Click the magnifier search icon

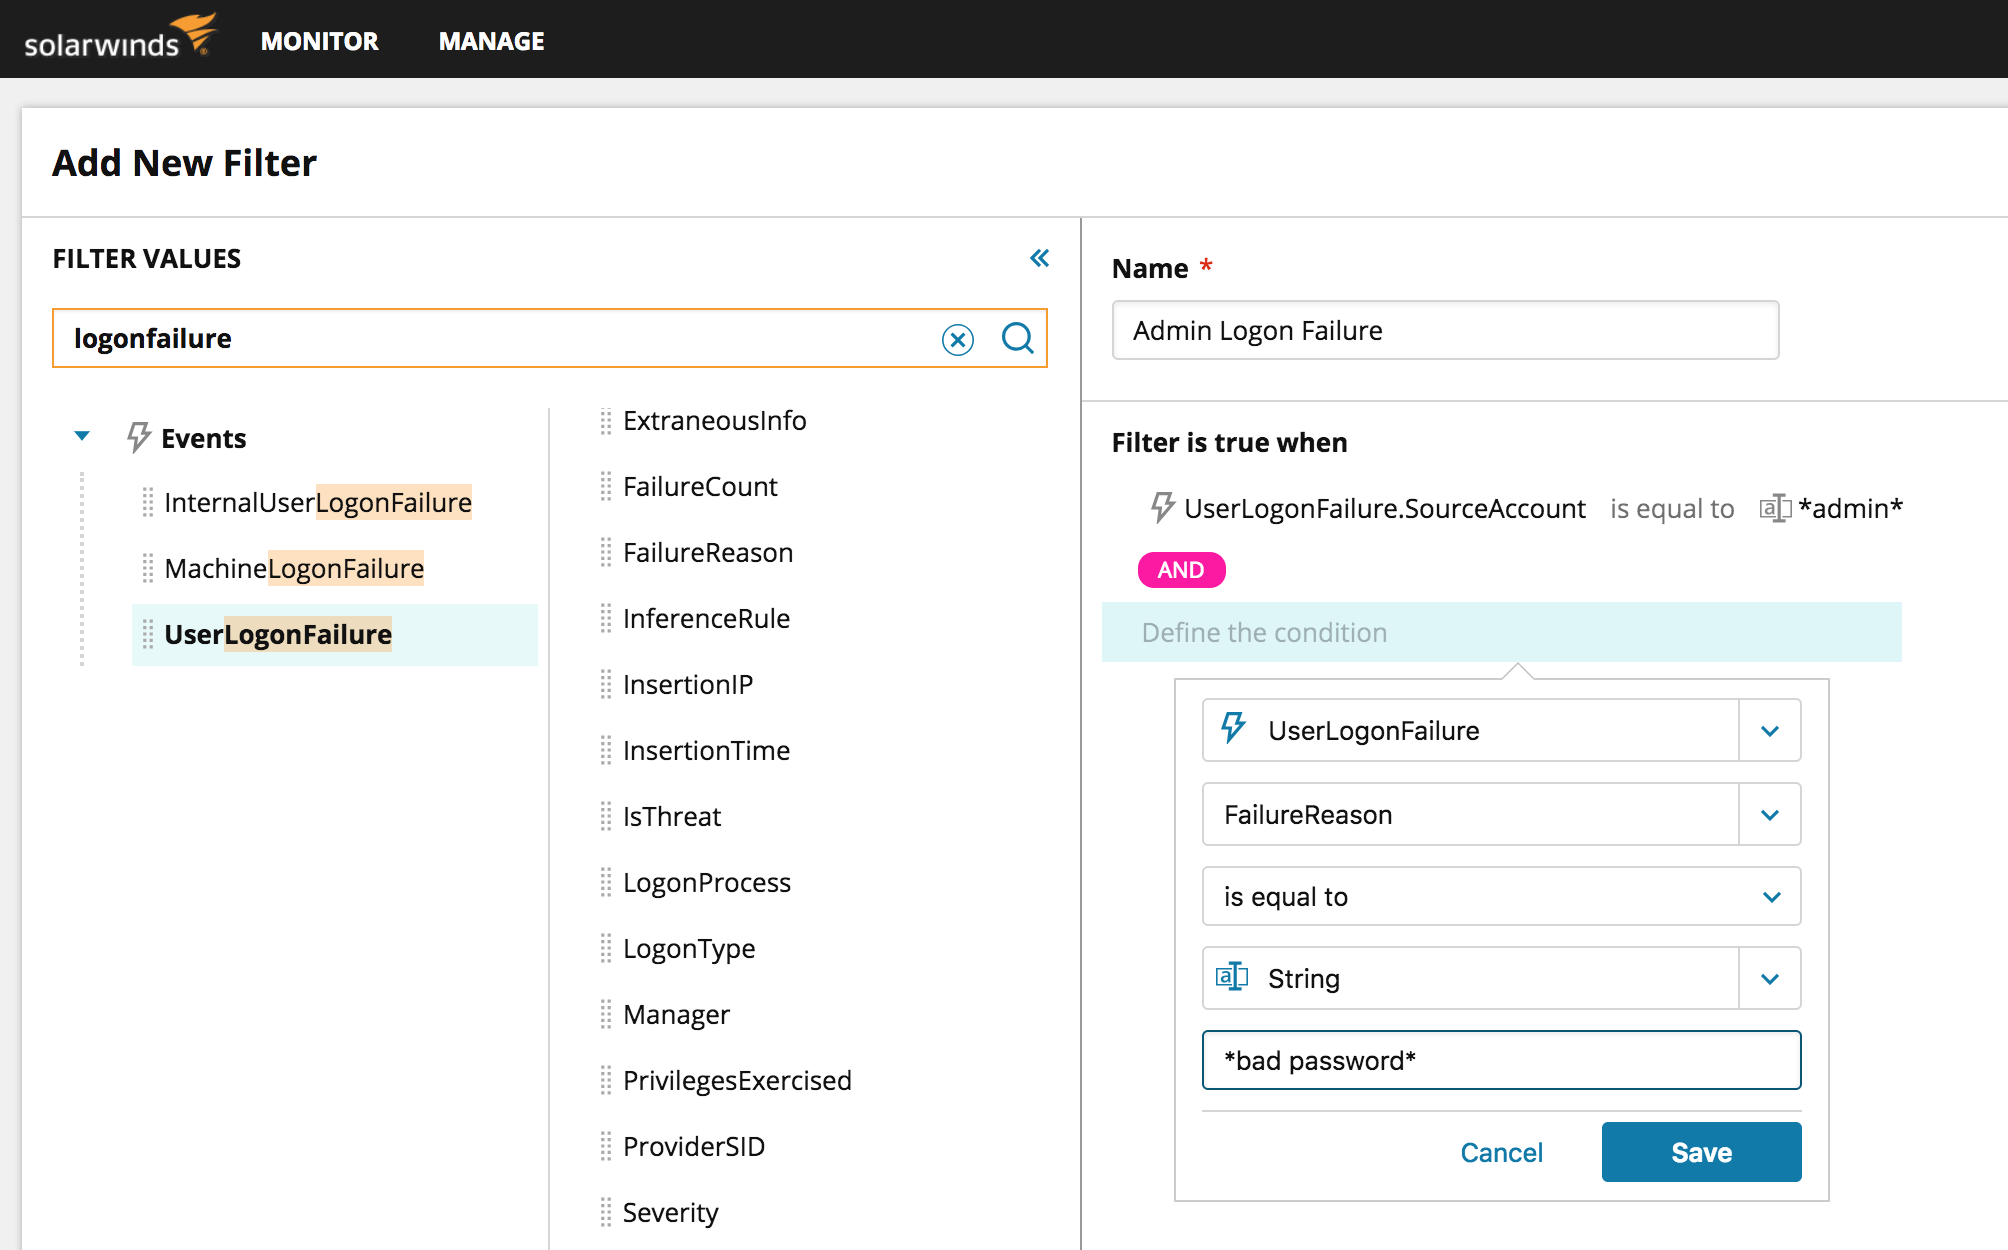click(1017, 338)
